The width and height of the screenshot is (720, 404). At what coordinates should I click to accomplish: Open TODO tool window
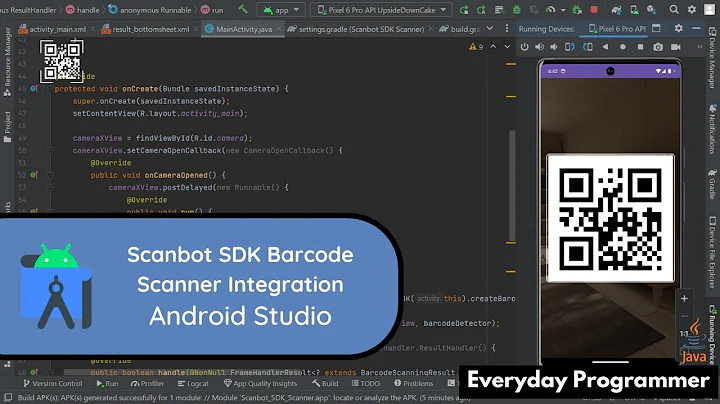coord(366,383)
